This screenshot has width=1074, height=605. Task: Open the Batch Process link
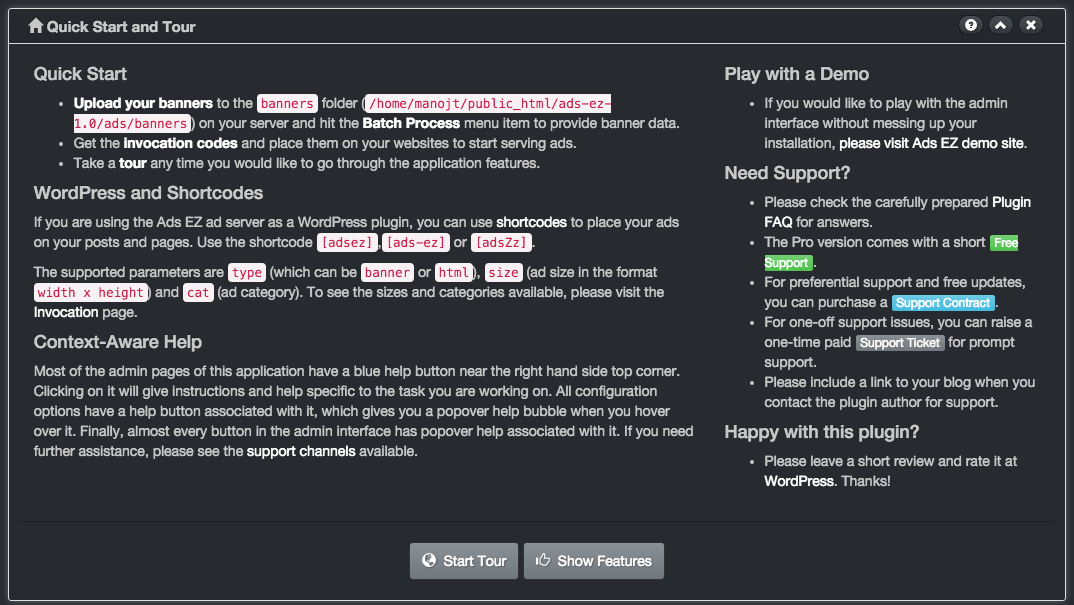click(x=411, y=123)
